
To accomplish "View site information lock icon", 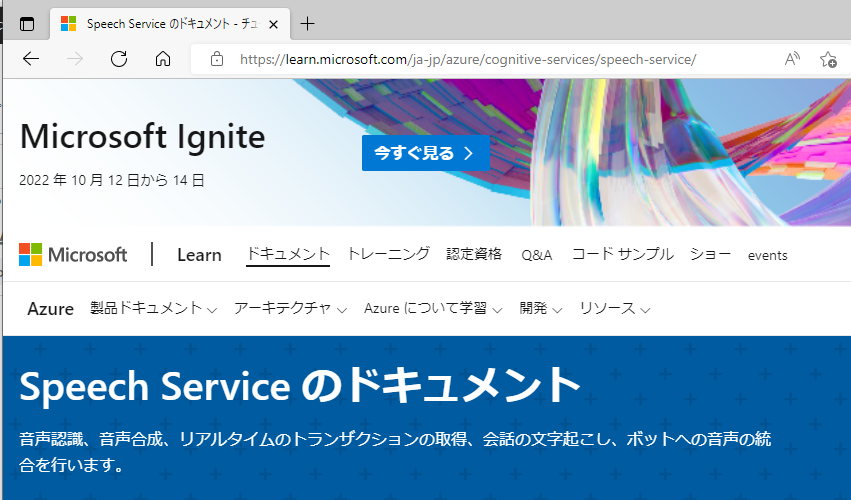I will 217,59.
